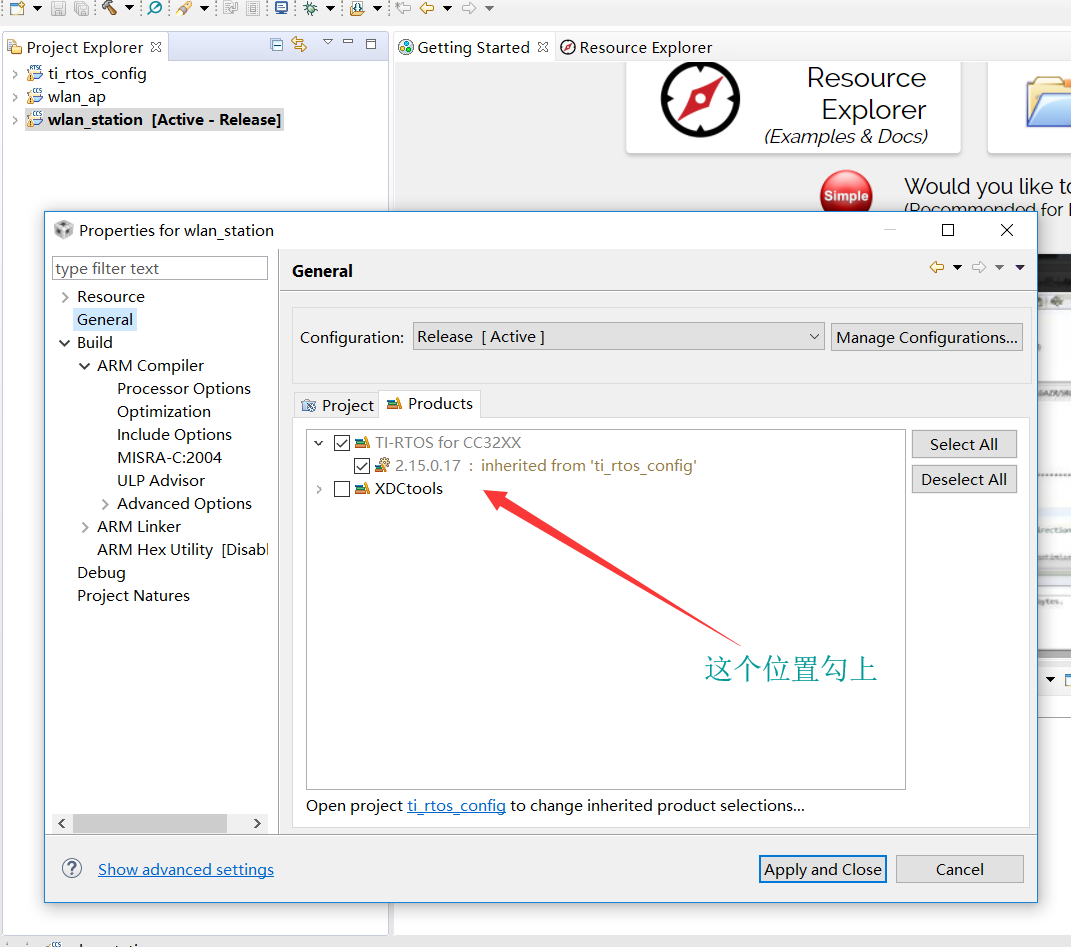Click the Select All button

[964, 444]
